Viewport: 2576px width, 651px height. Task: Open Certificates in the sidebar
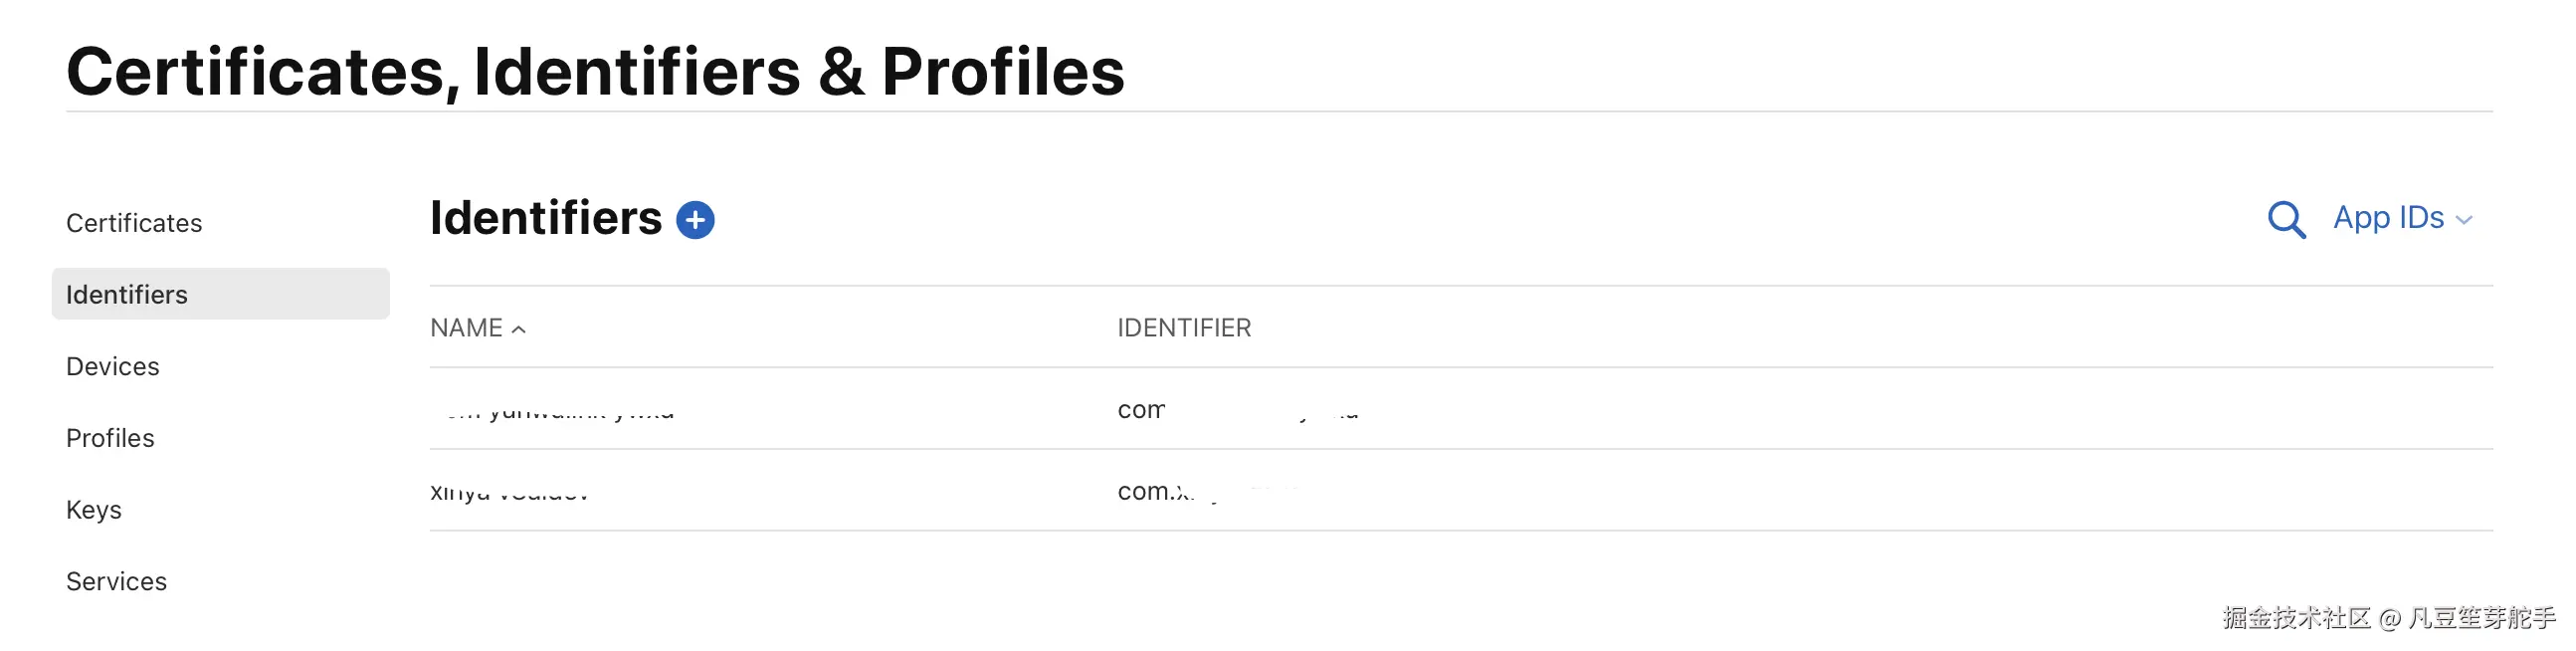(x=134, y=223)
